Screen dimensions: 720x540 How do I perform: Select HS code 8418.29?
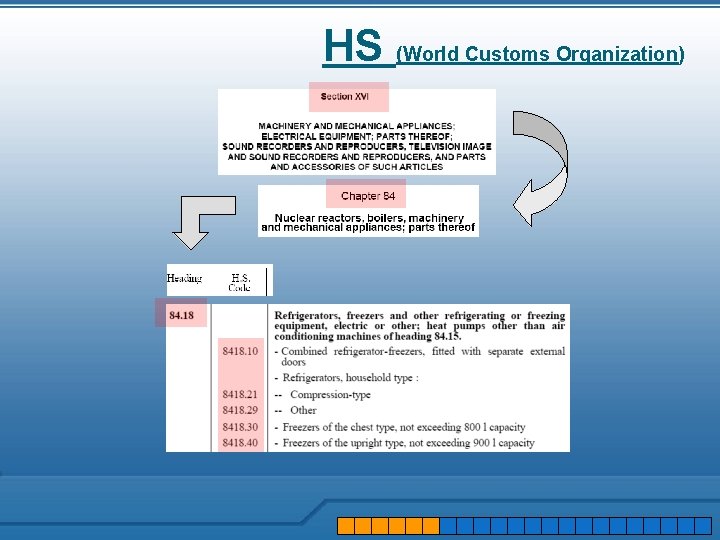240,410
